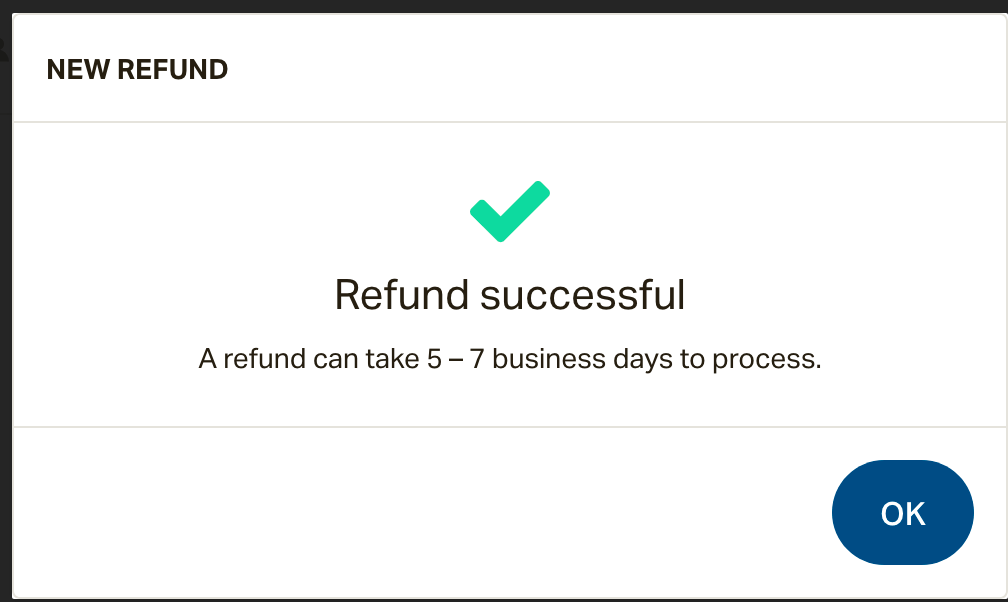Click the word successful in heading

pos(582,295)
